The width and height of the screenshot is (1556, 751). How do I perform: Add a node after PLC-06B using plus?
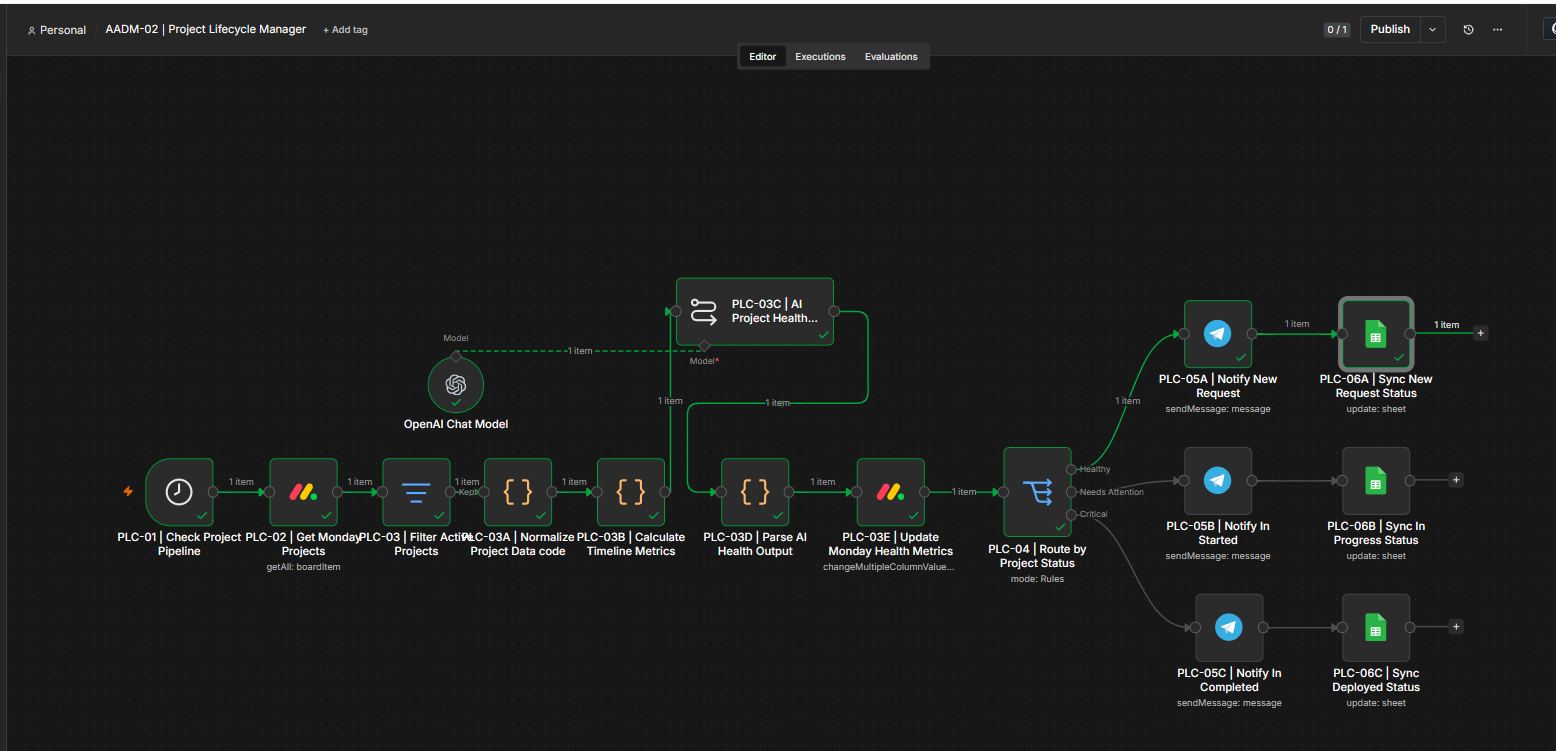tap(1456, 480)
